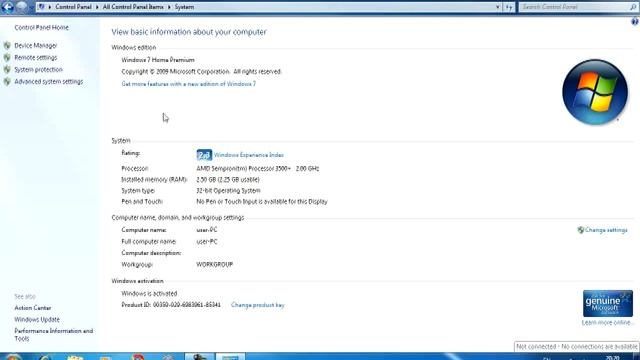
Task: Click the user-PC value beside Computer name
Action: 207,230
